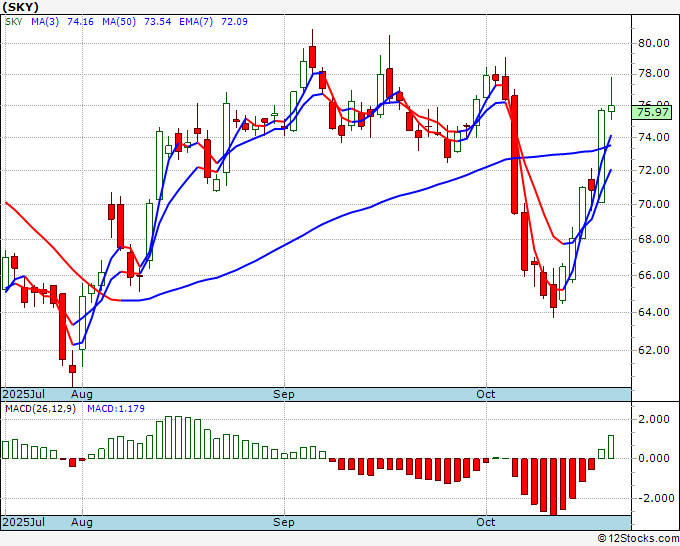
Task: Click the 70.00 price axis label
Action: pos(653,204)
